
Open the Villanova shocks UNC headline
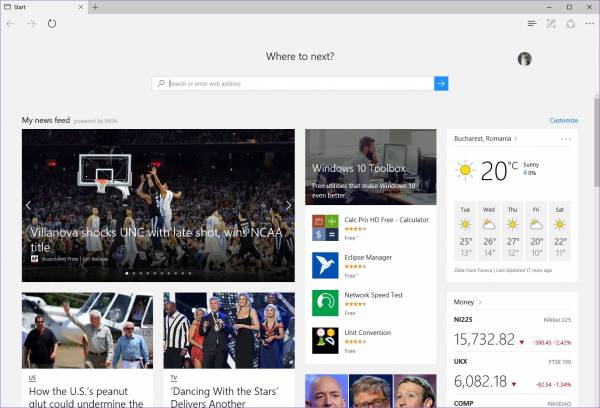pyautogui.click(x=156, y=240)
